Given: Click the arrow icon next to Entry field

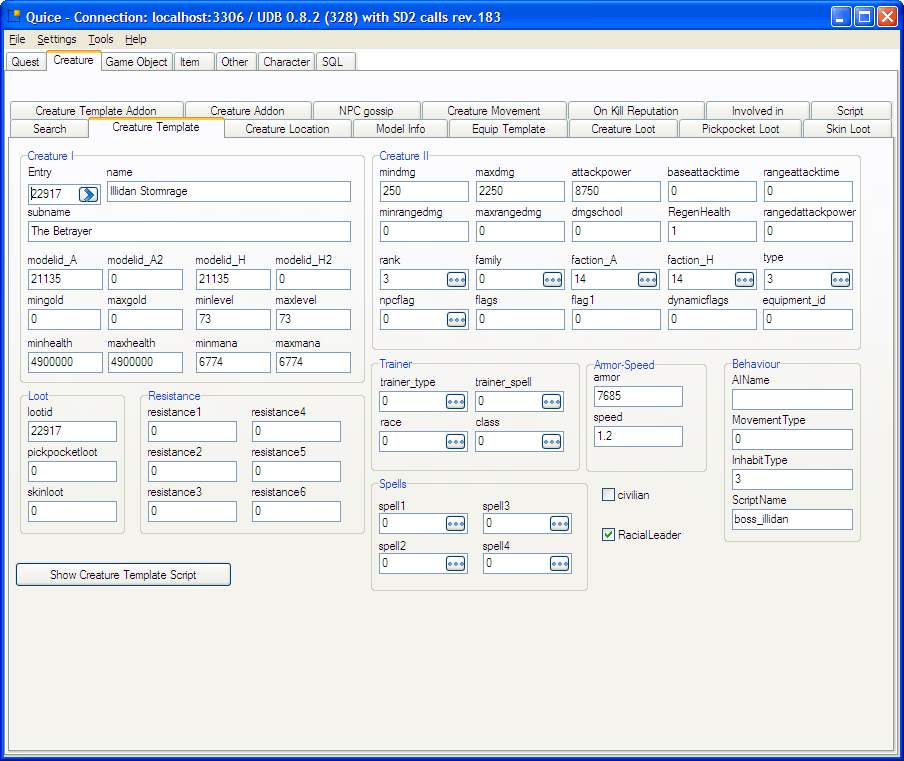Looking at the screenshot, I should tap(88, 194).
